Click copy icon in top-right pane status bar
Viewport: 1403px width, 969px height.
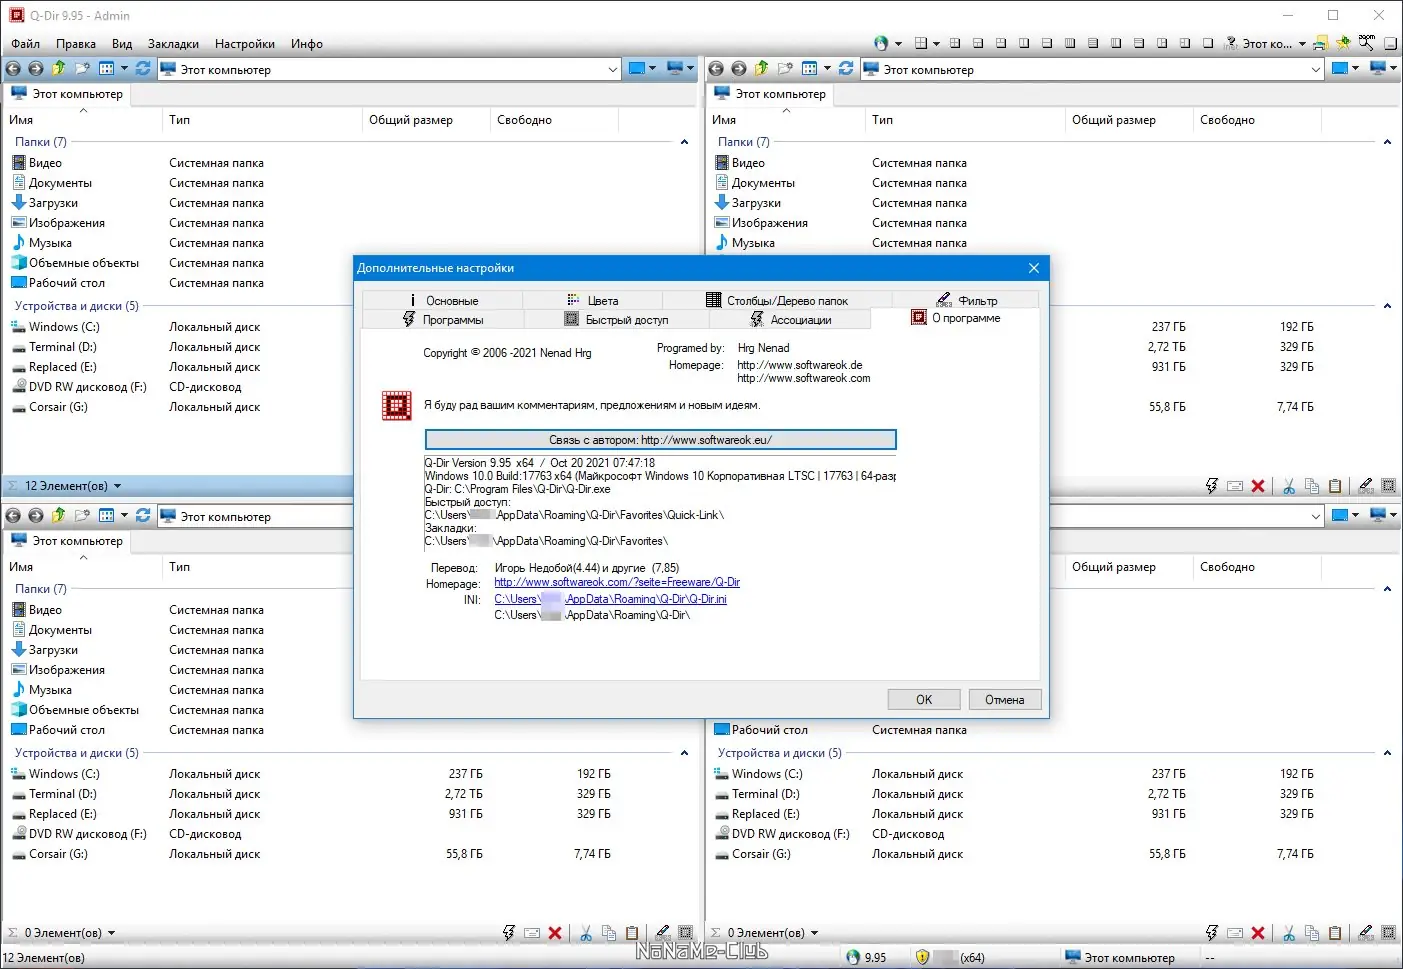(1312, 486)
